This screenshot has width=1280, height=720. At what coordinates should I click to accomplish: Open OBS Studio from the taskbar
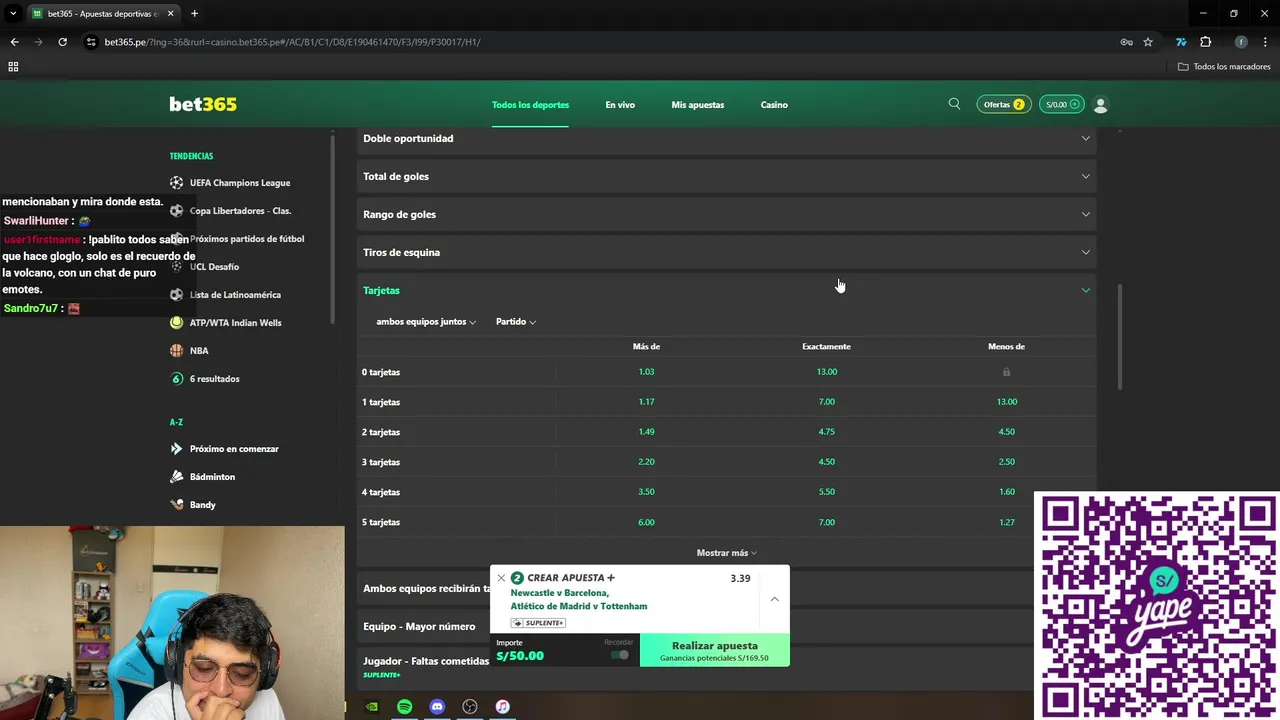(470, 707)
